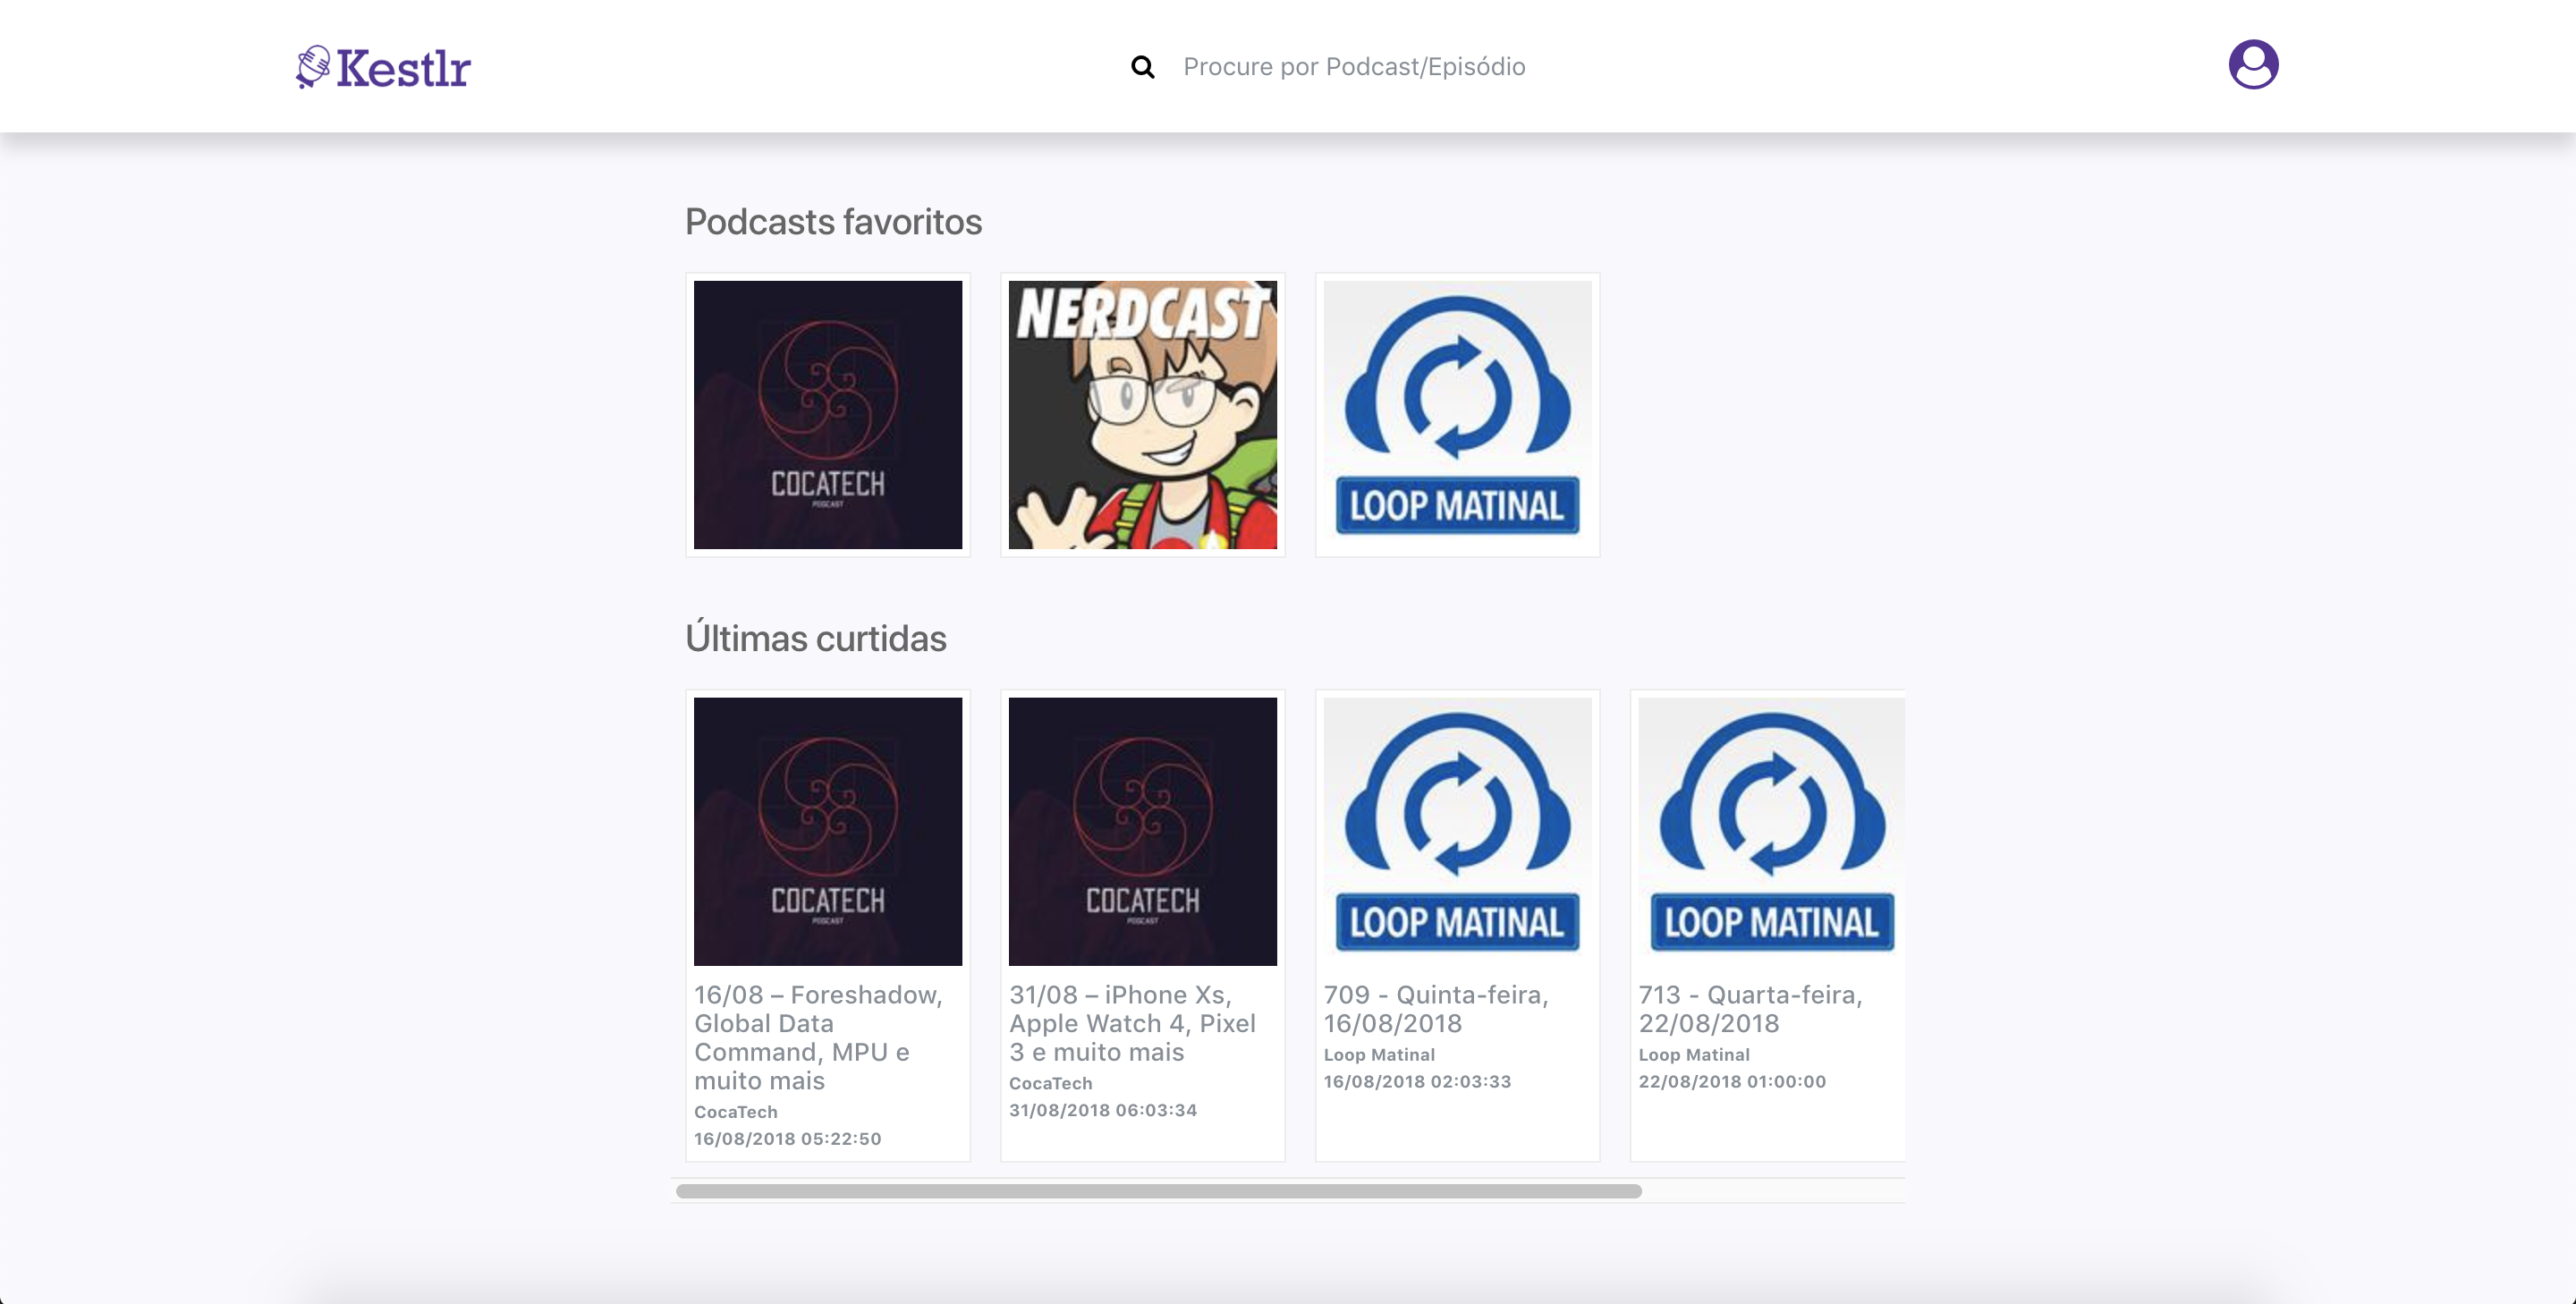The height and width of the screenshot is (1304, 2576).
Task: Click the horizontal scrollbar under Últimas curtidas
Action: [1158, 1191]
